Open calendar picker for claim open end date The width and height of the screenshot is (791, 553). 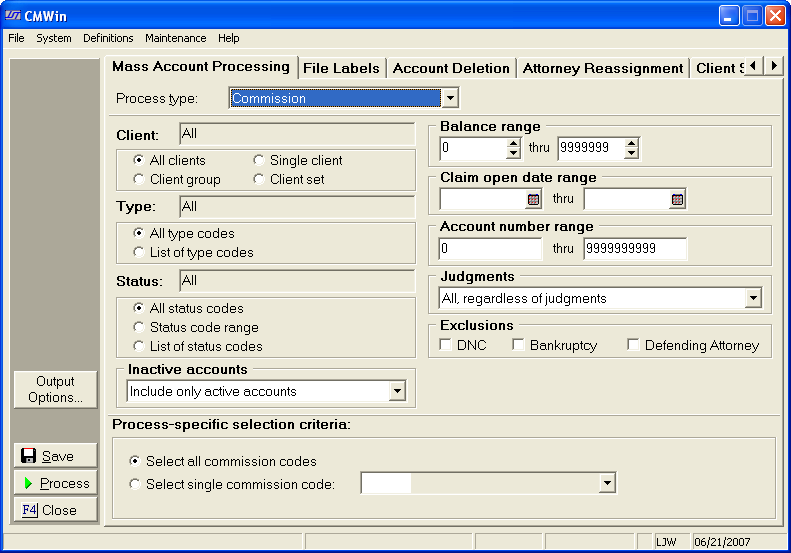[x=677, y=199]
